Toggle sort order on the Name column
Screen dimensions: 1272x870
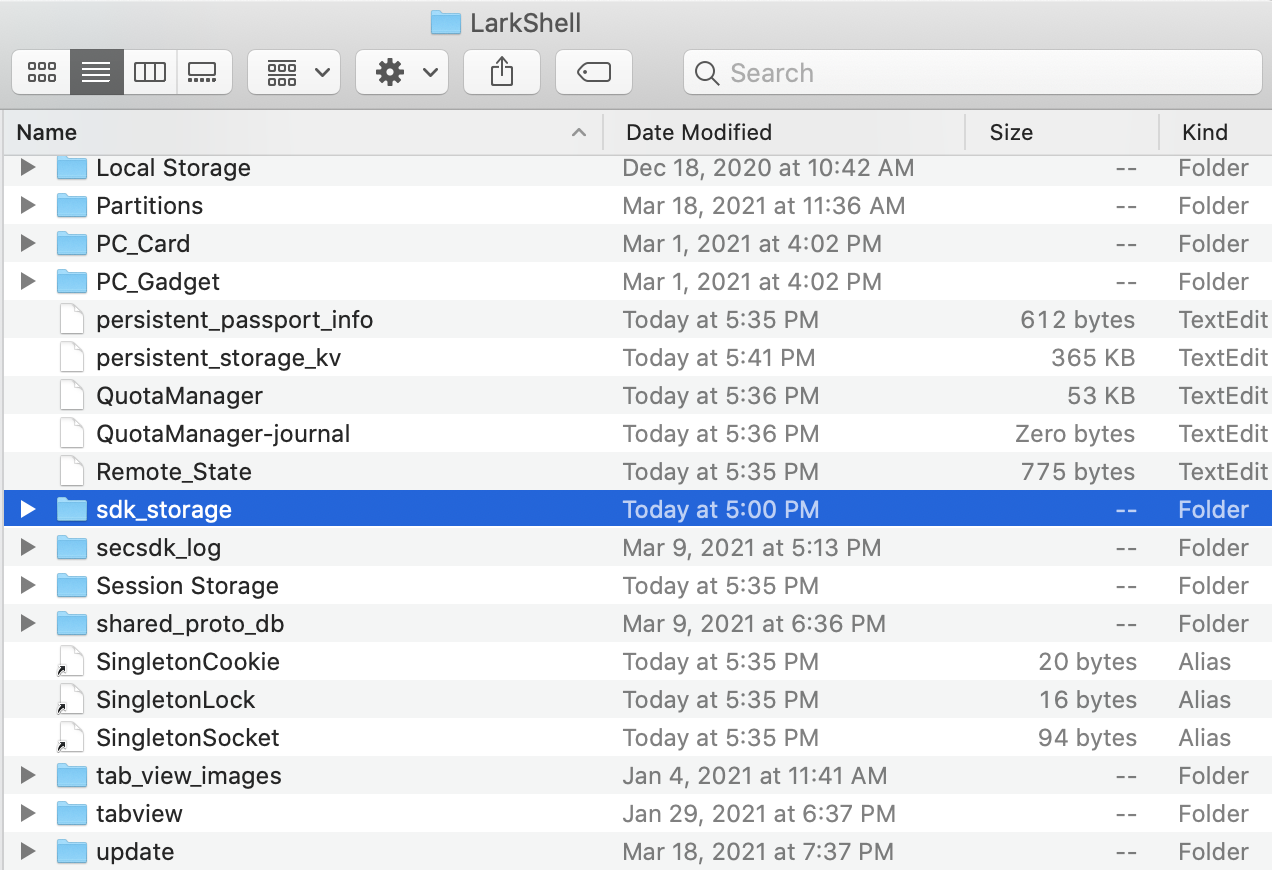pos(47,132)
